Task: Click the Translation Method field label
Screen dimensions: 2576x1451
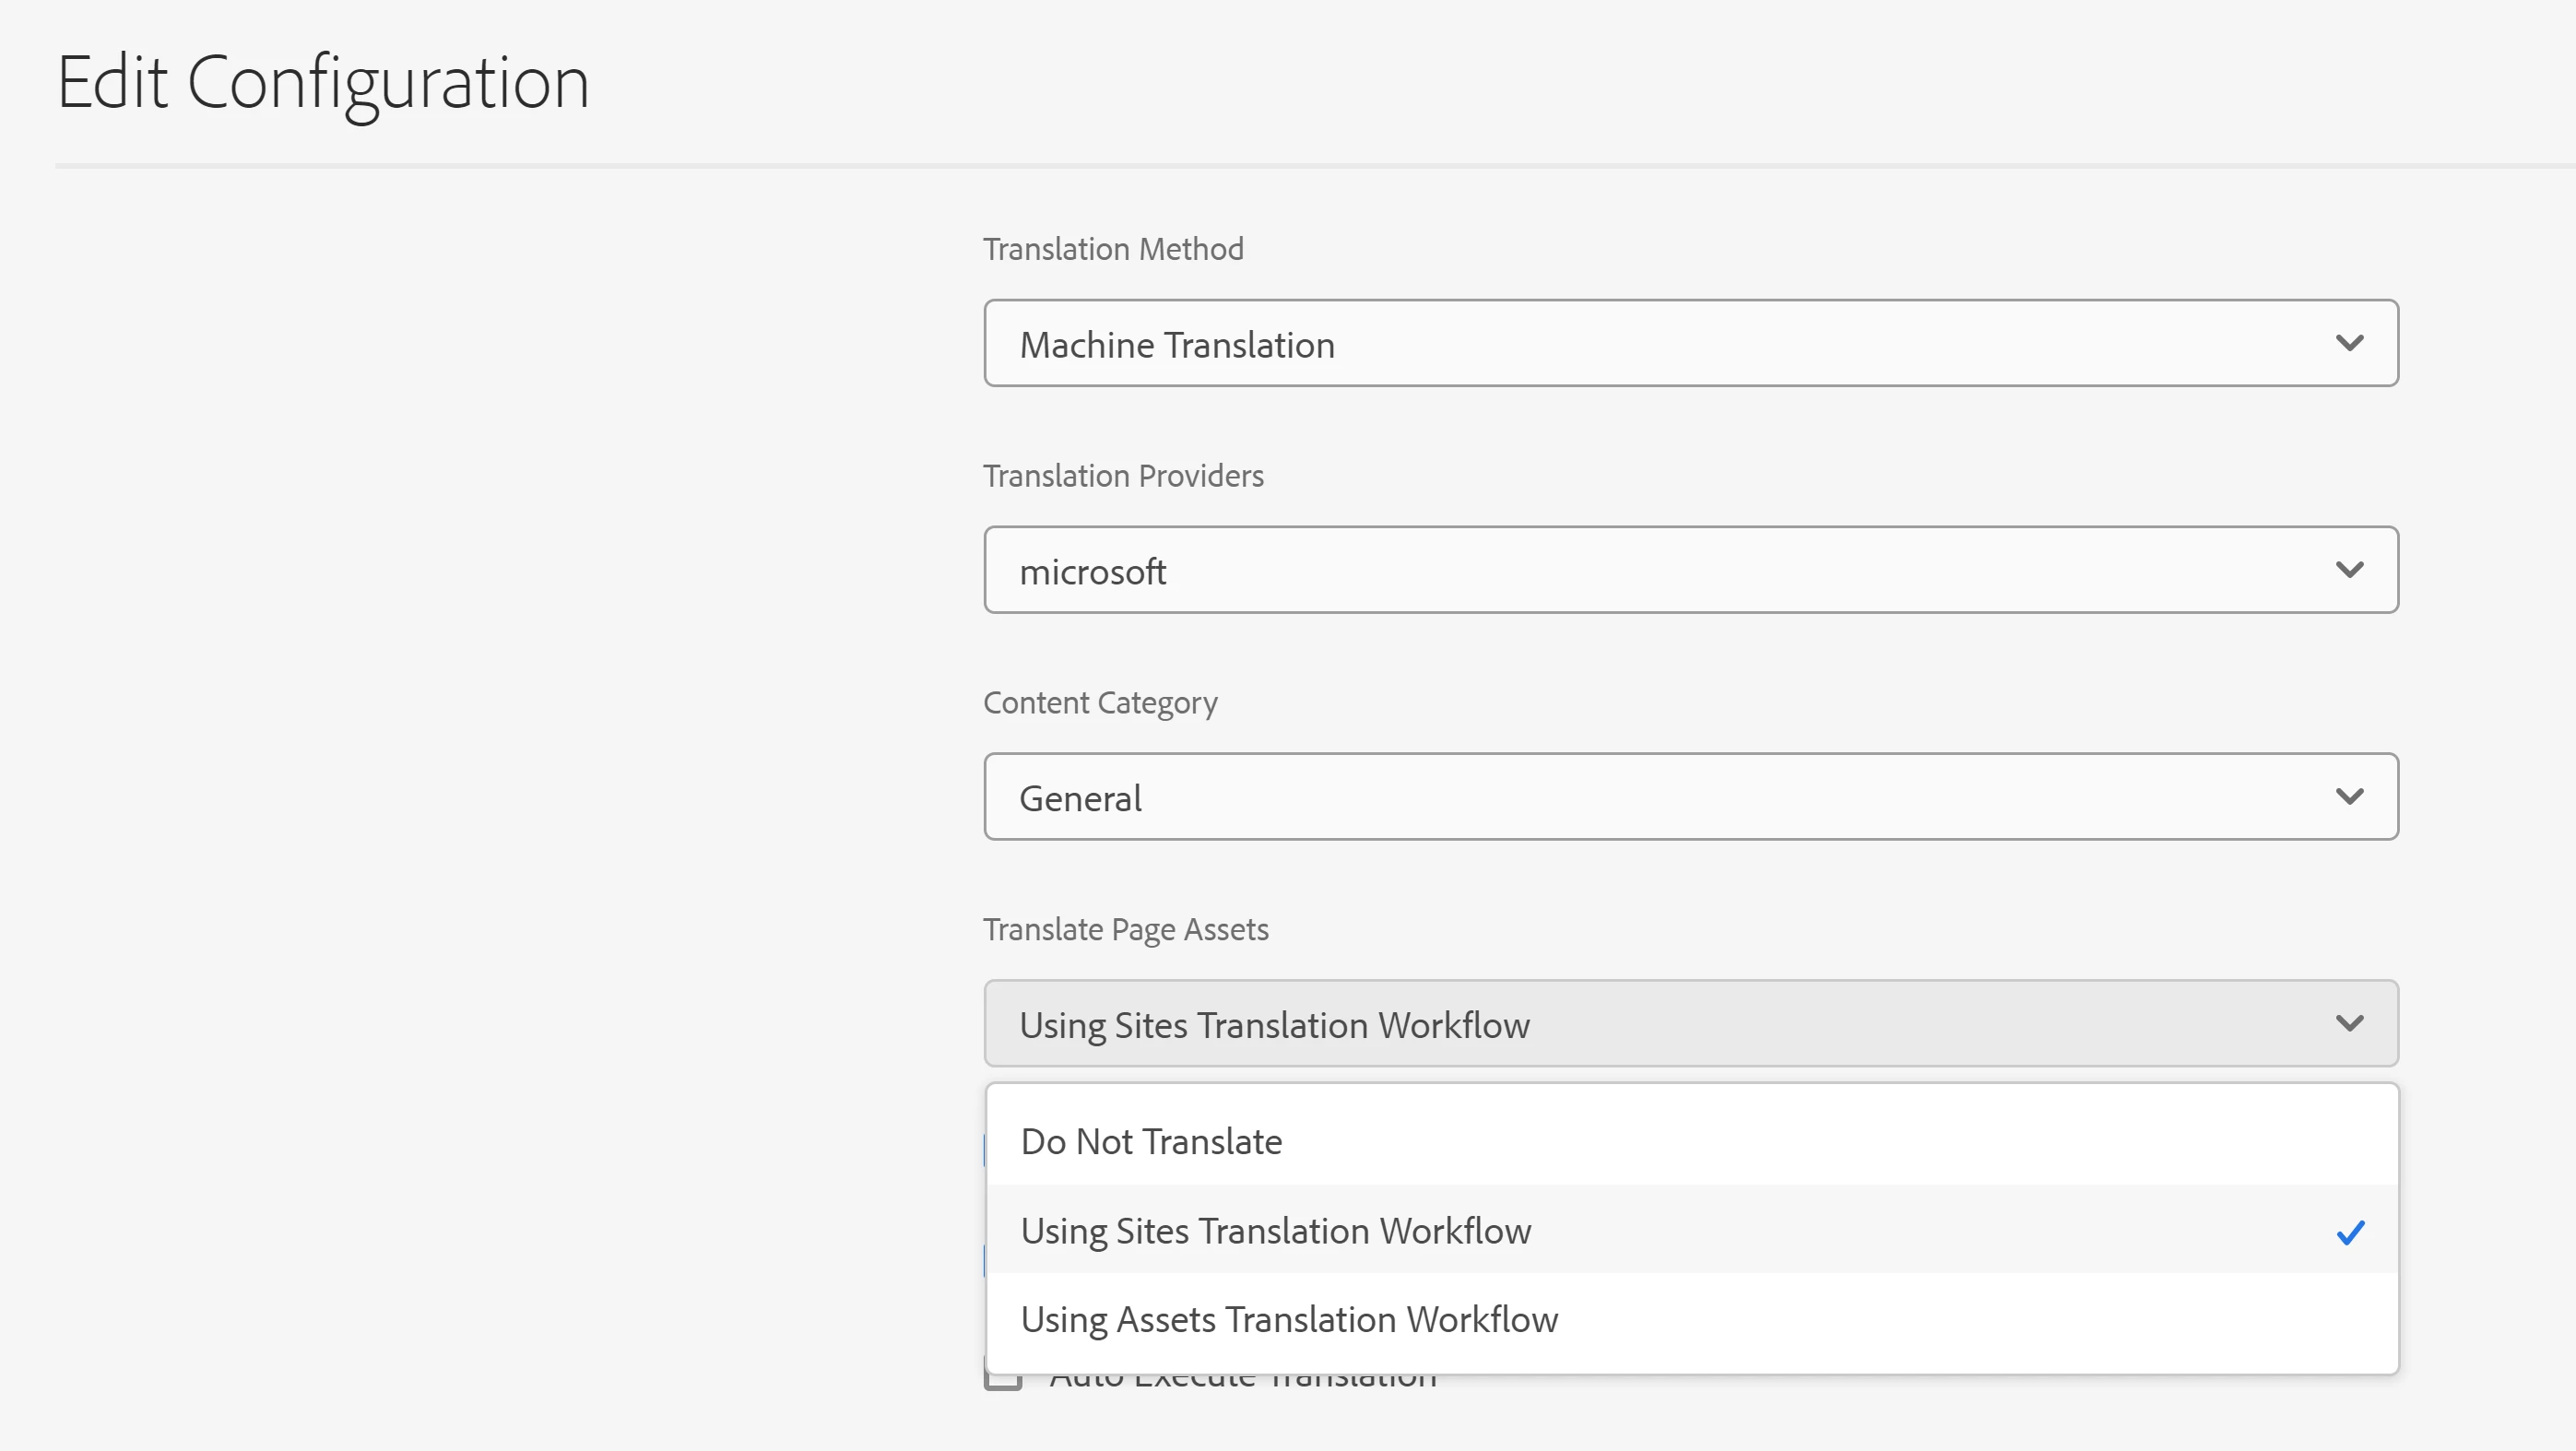Action: click(x=1113, y=249)
